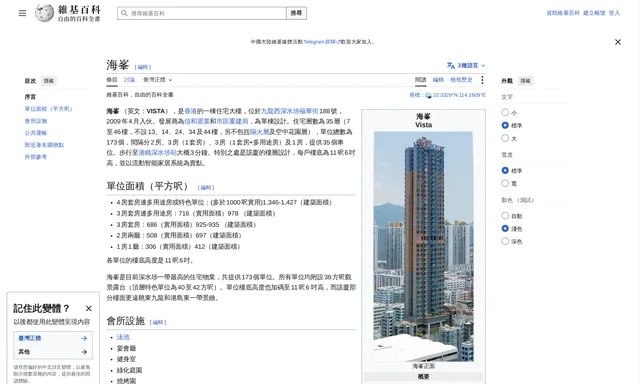Jump to 外部參考 in contents
The image size is (640, 384).
click(36, 157)
